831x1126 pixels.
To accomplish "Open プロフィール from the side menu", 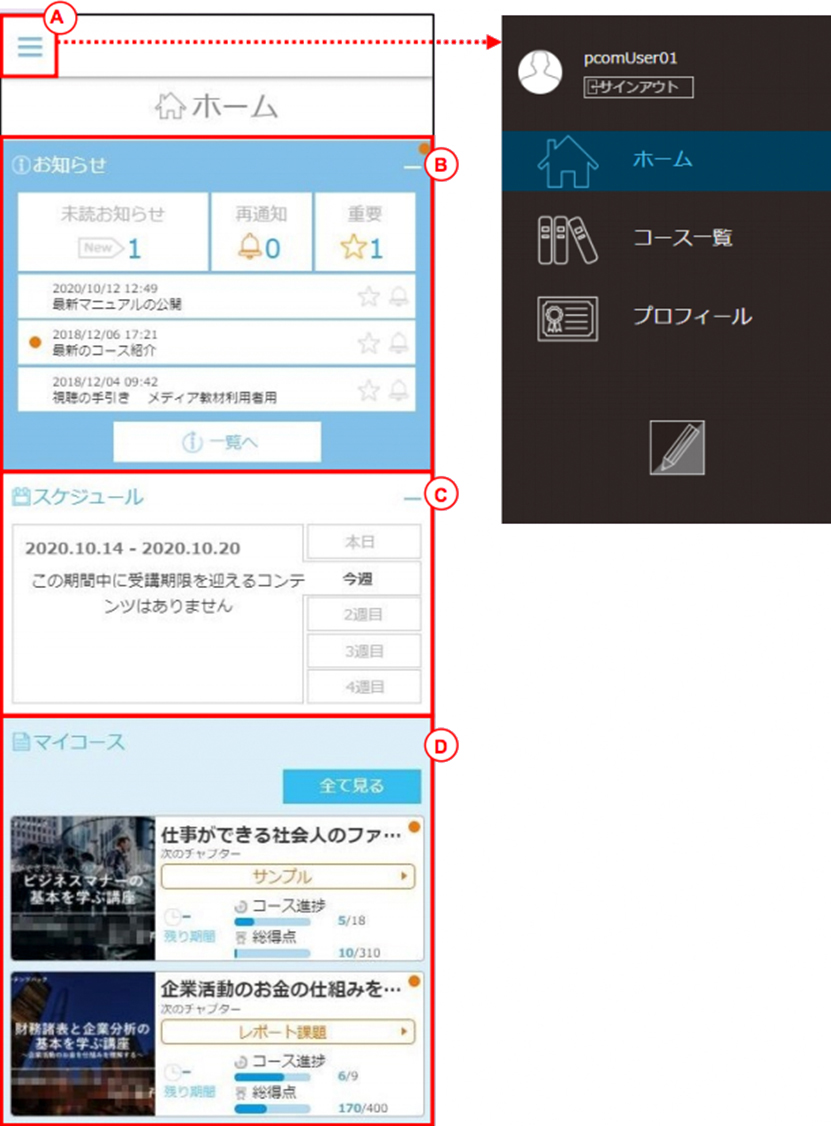I will pos(667,317).
